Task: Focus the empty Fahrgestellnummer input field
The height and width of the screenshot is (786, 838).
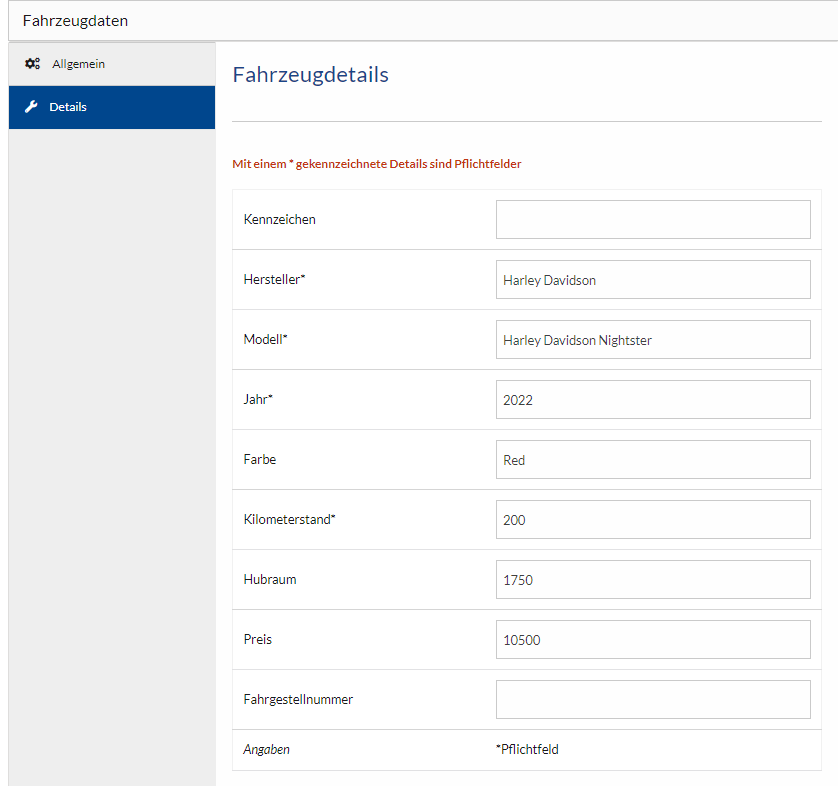Action: click(652, 700)
